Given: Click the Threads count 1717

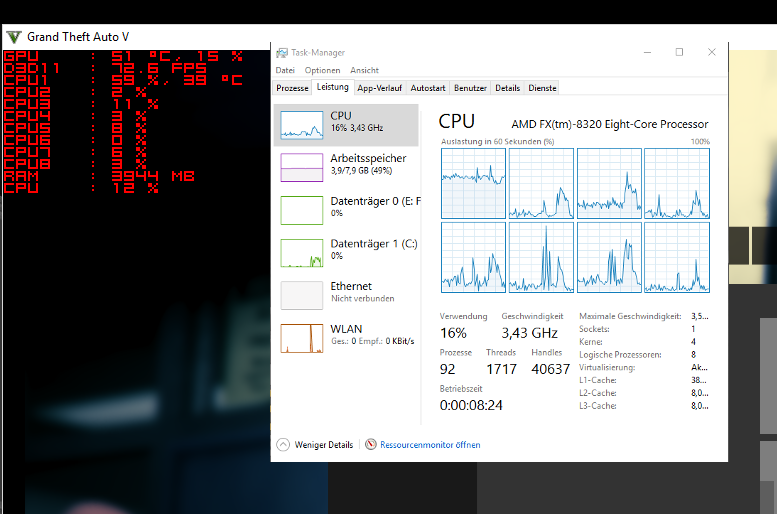Looking at the screenshot, I should (501, 369).
